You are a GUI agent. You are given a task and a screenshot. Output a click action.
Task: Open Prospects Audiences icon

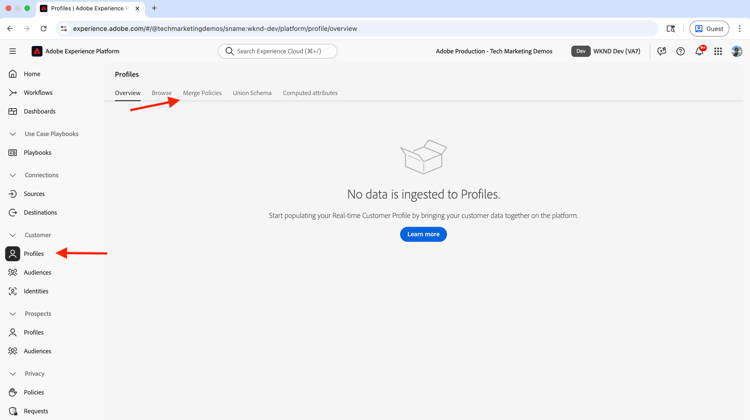pyautogui.click(x=13, y=351)
